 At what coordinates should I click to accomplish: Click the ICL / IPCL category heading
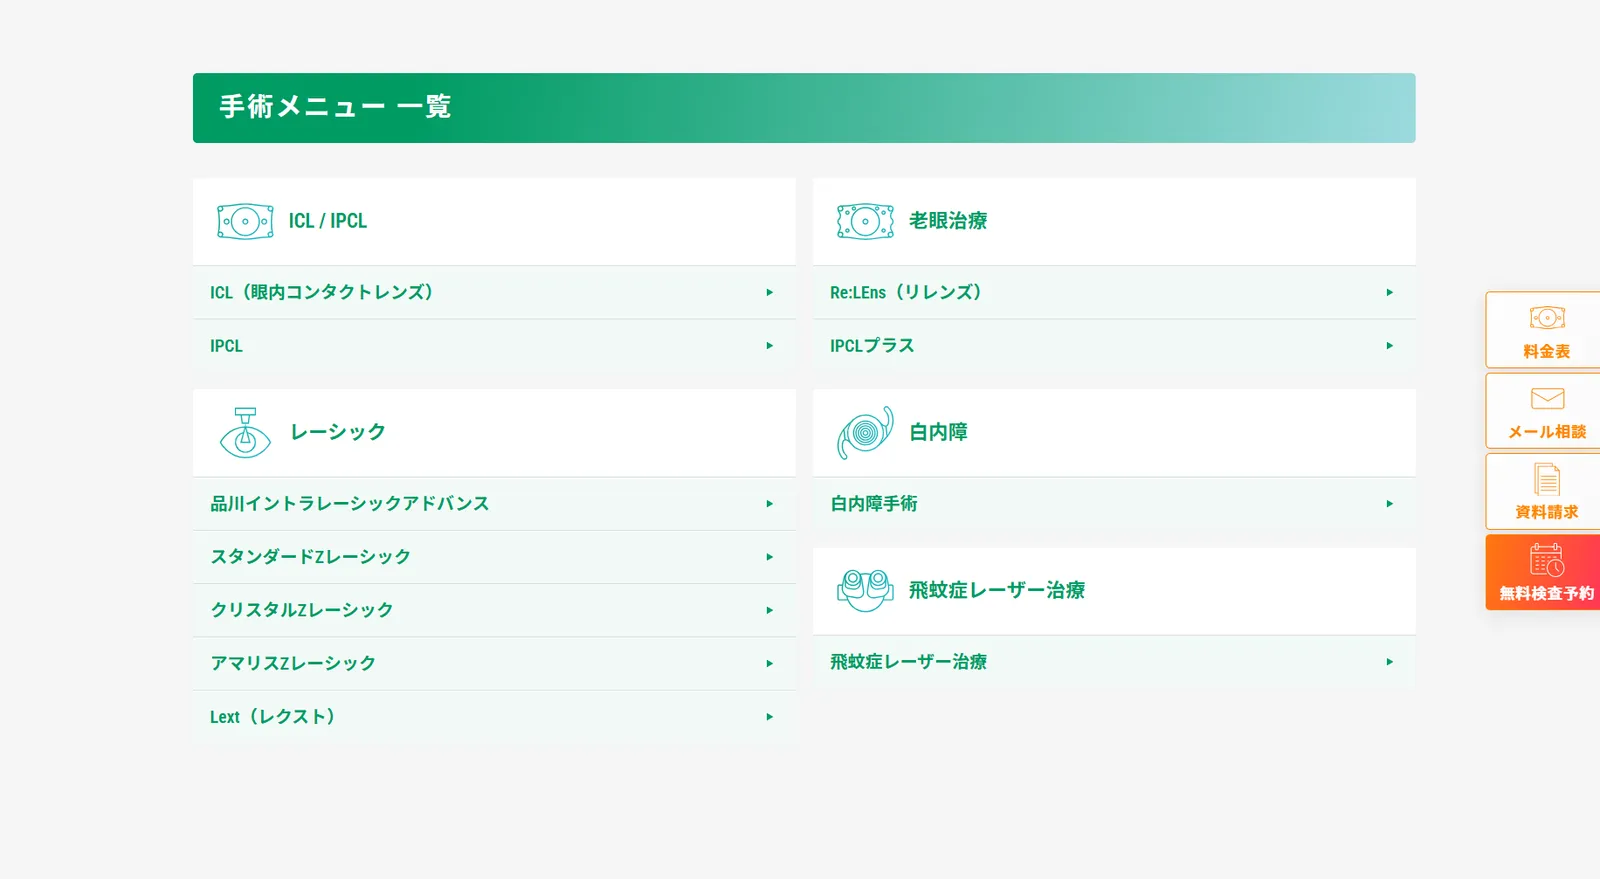point(328,221)
